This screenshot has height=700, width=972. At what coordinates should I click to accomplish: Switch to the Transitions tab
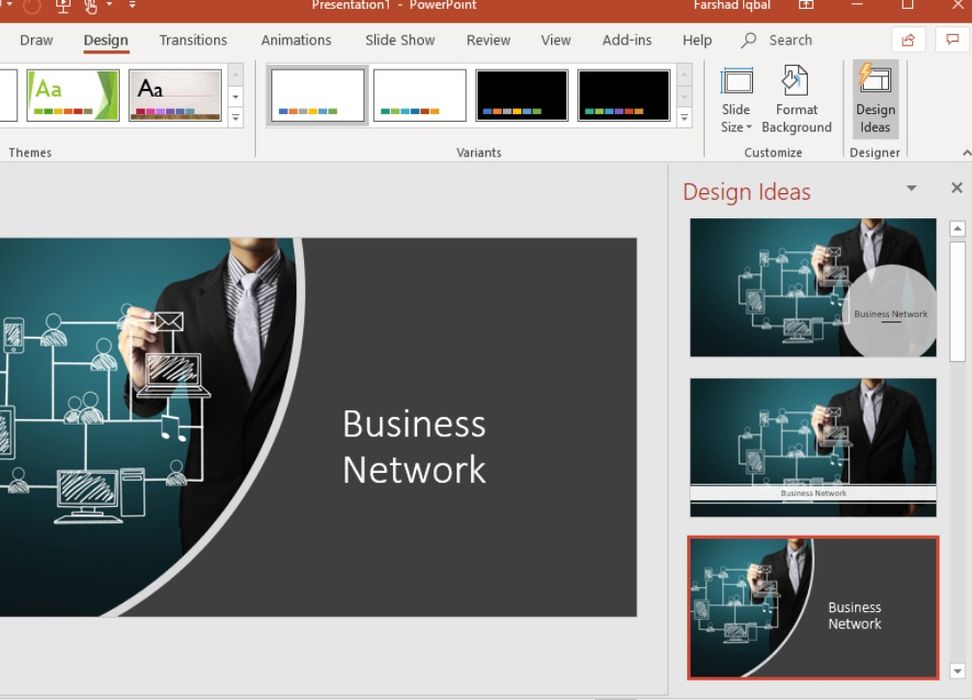point(193,40)
